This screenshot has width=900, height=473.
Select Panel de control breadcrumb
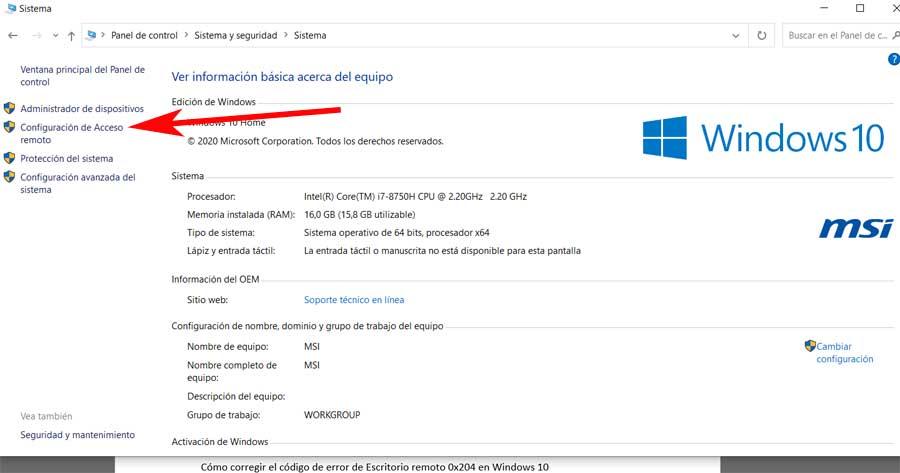click(144, 35)
